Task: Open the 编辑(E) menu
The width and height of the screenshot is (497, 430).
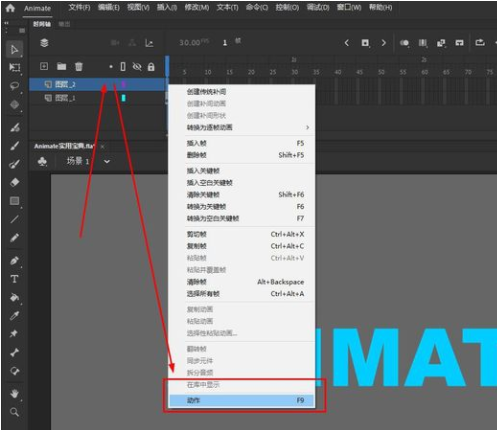Action: coord(109,7)
